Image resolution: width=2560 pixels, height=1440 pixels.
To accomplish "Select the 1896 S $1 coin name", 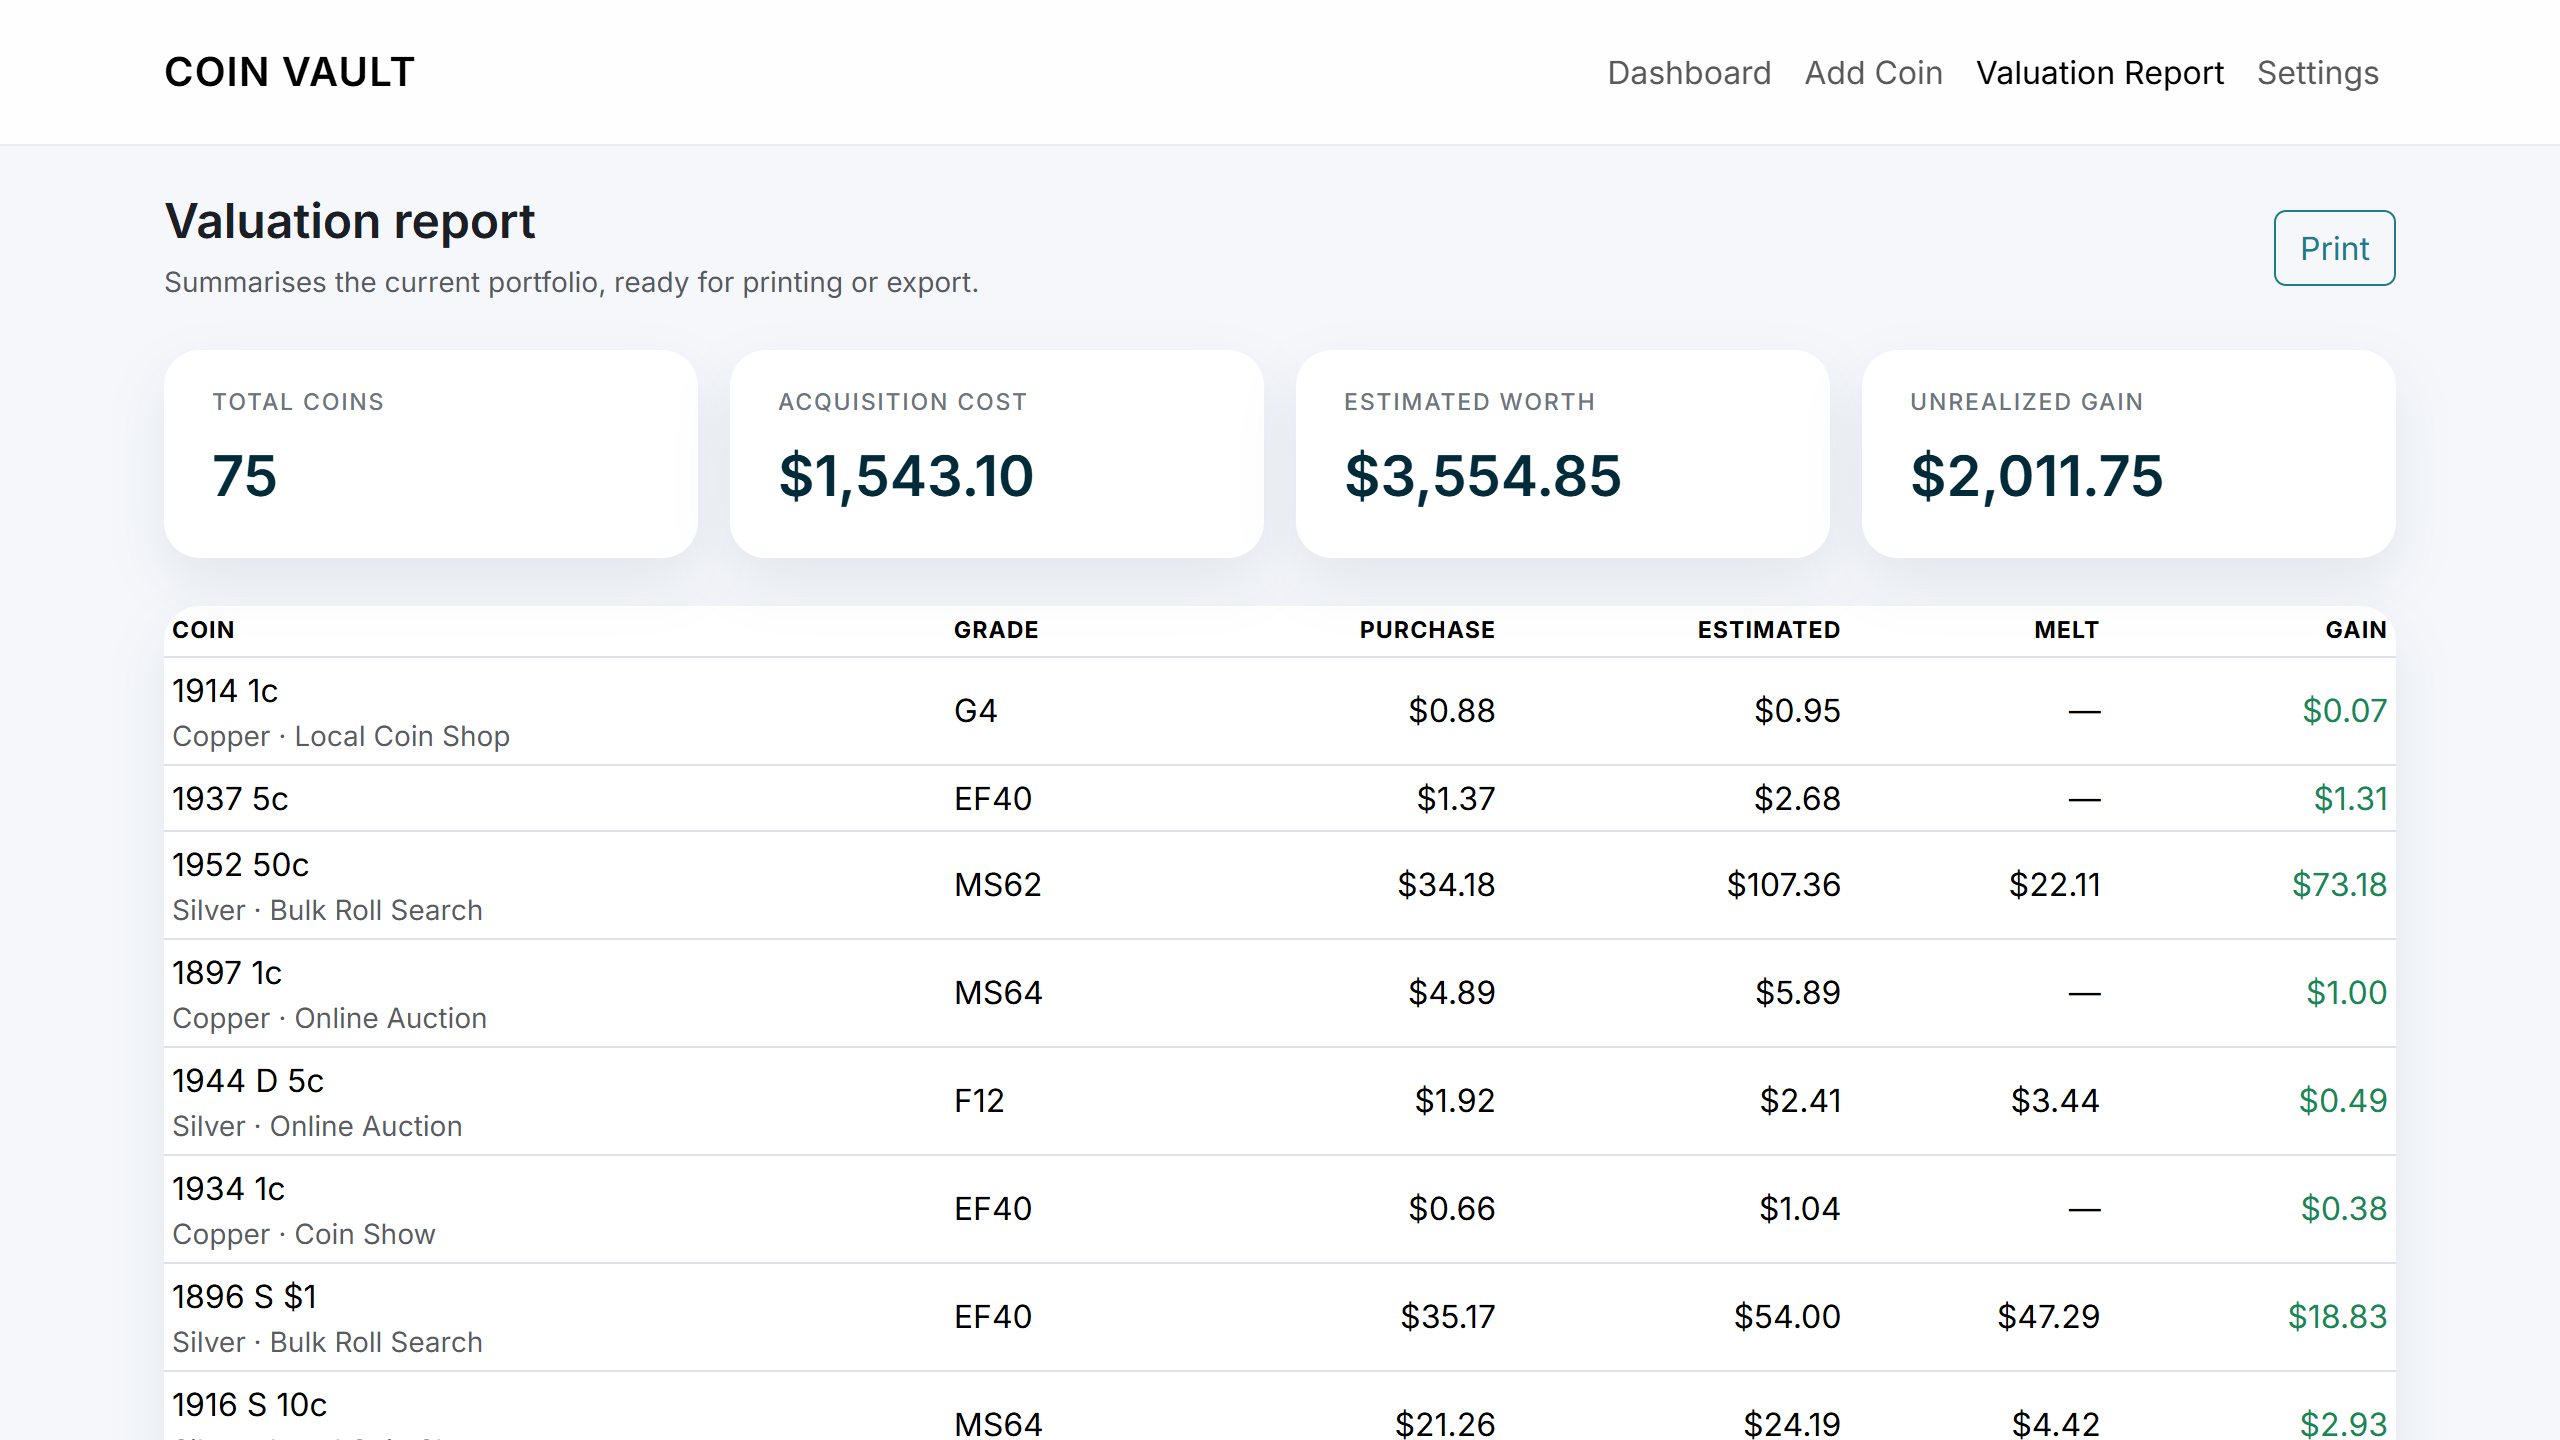I will coord(244,1296).
